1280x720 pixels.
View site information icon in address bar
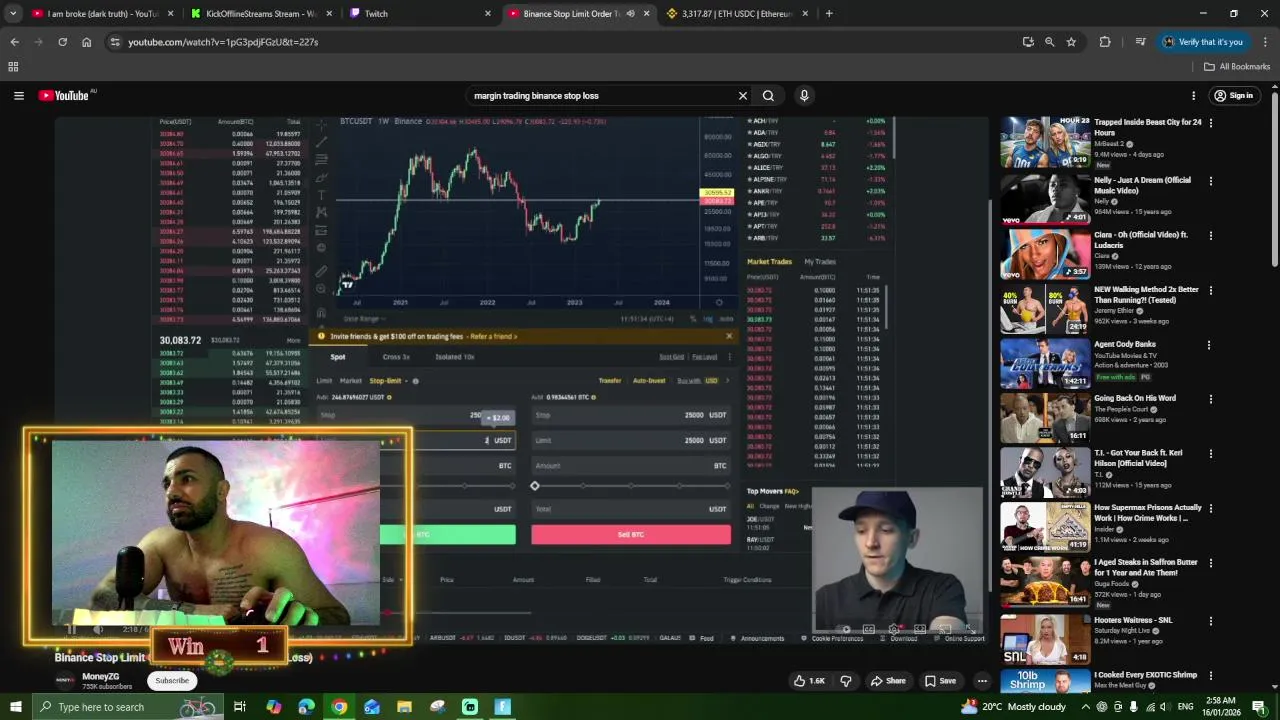pyautogui.click(x=115, y=42)
